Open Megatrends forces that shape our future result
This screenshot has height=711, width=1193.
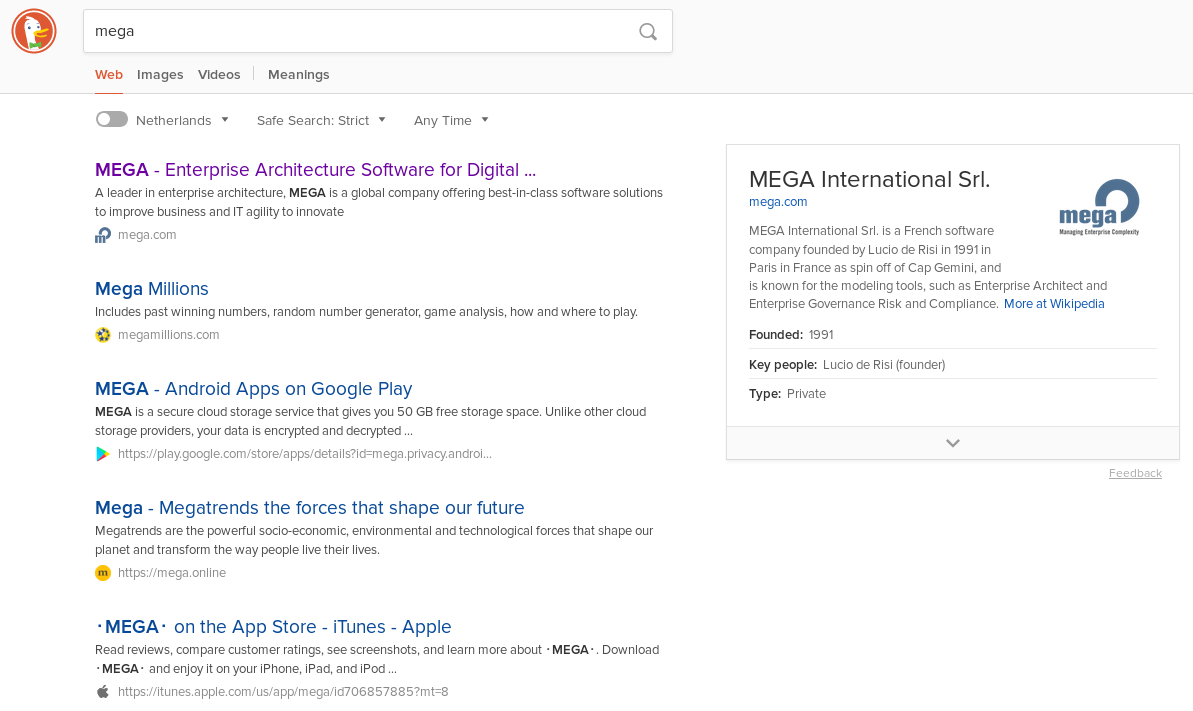tap(310, 508)
